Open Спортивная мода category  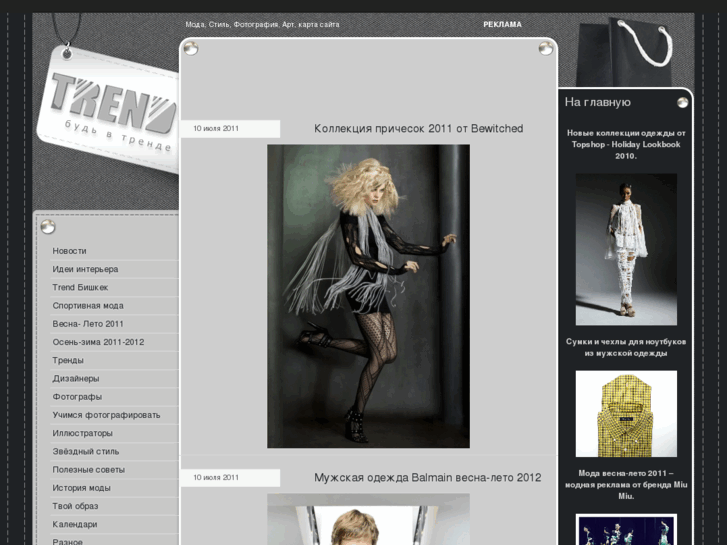[88, 306]
